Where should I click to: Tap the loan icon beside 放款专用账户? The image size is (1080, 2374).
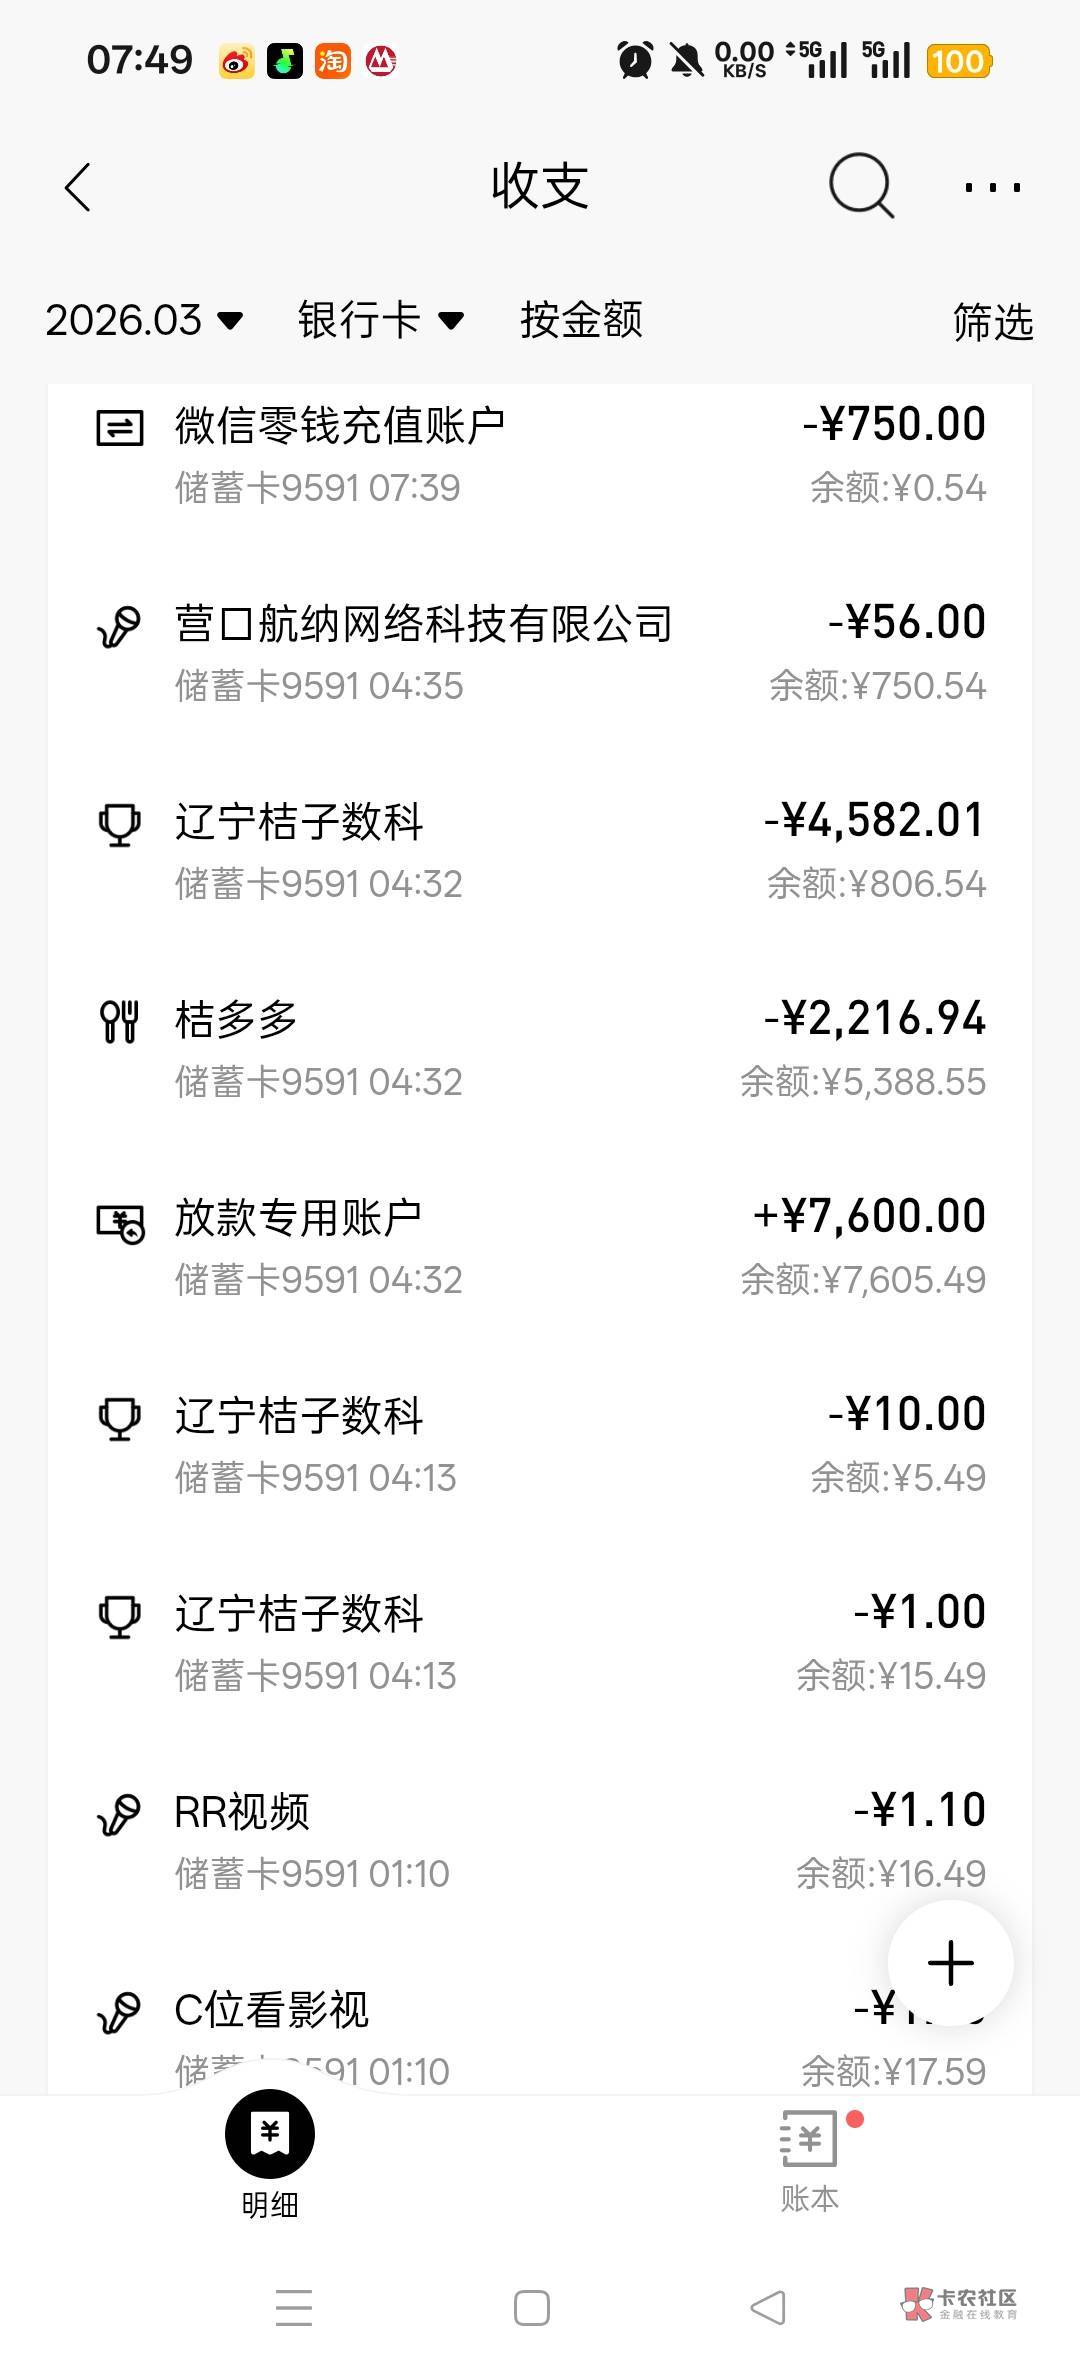[120, 1222]
